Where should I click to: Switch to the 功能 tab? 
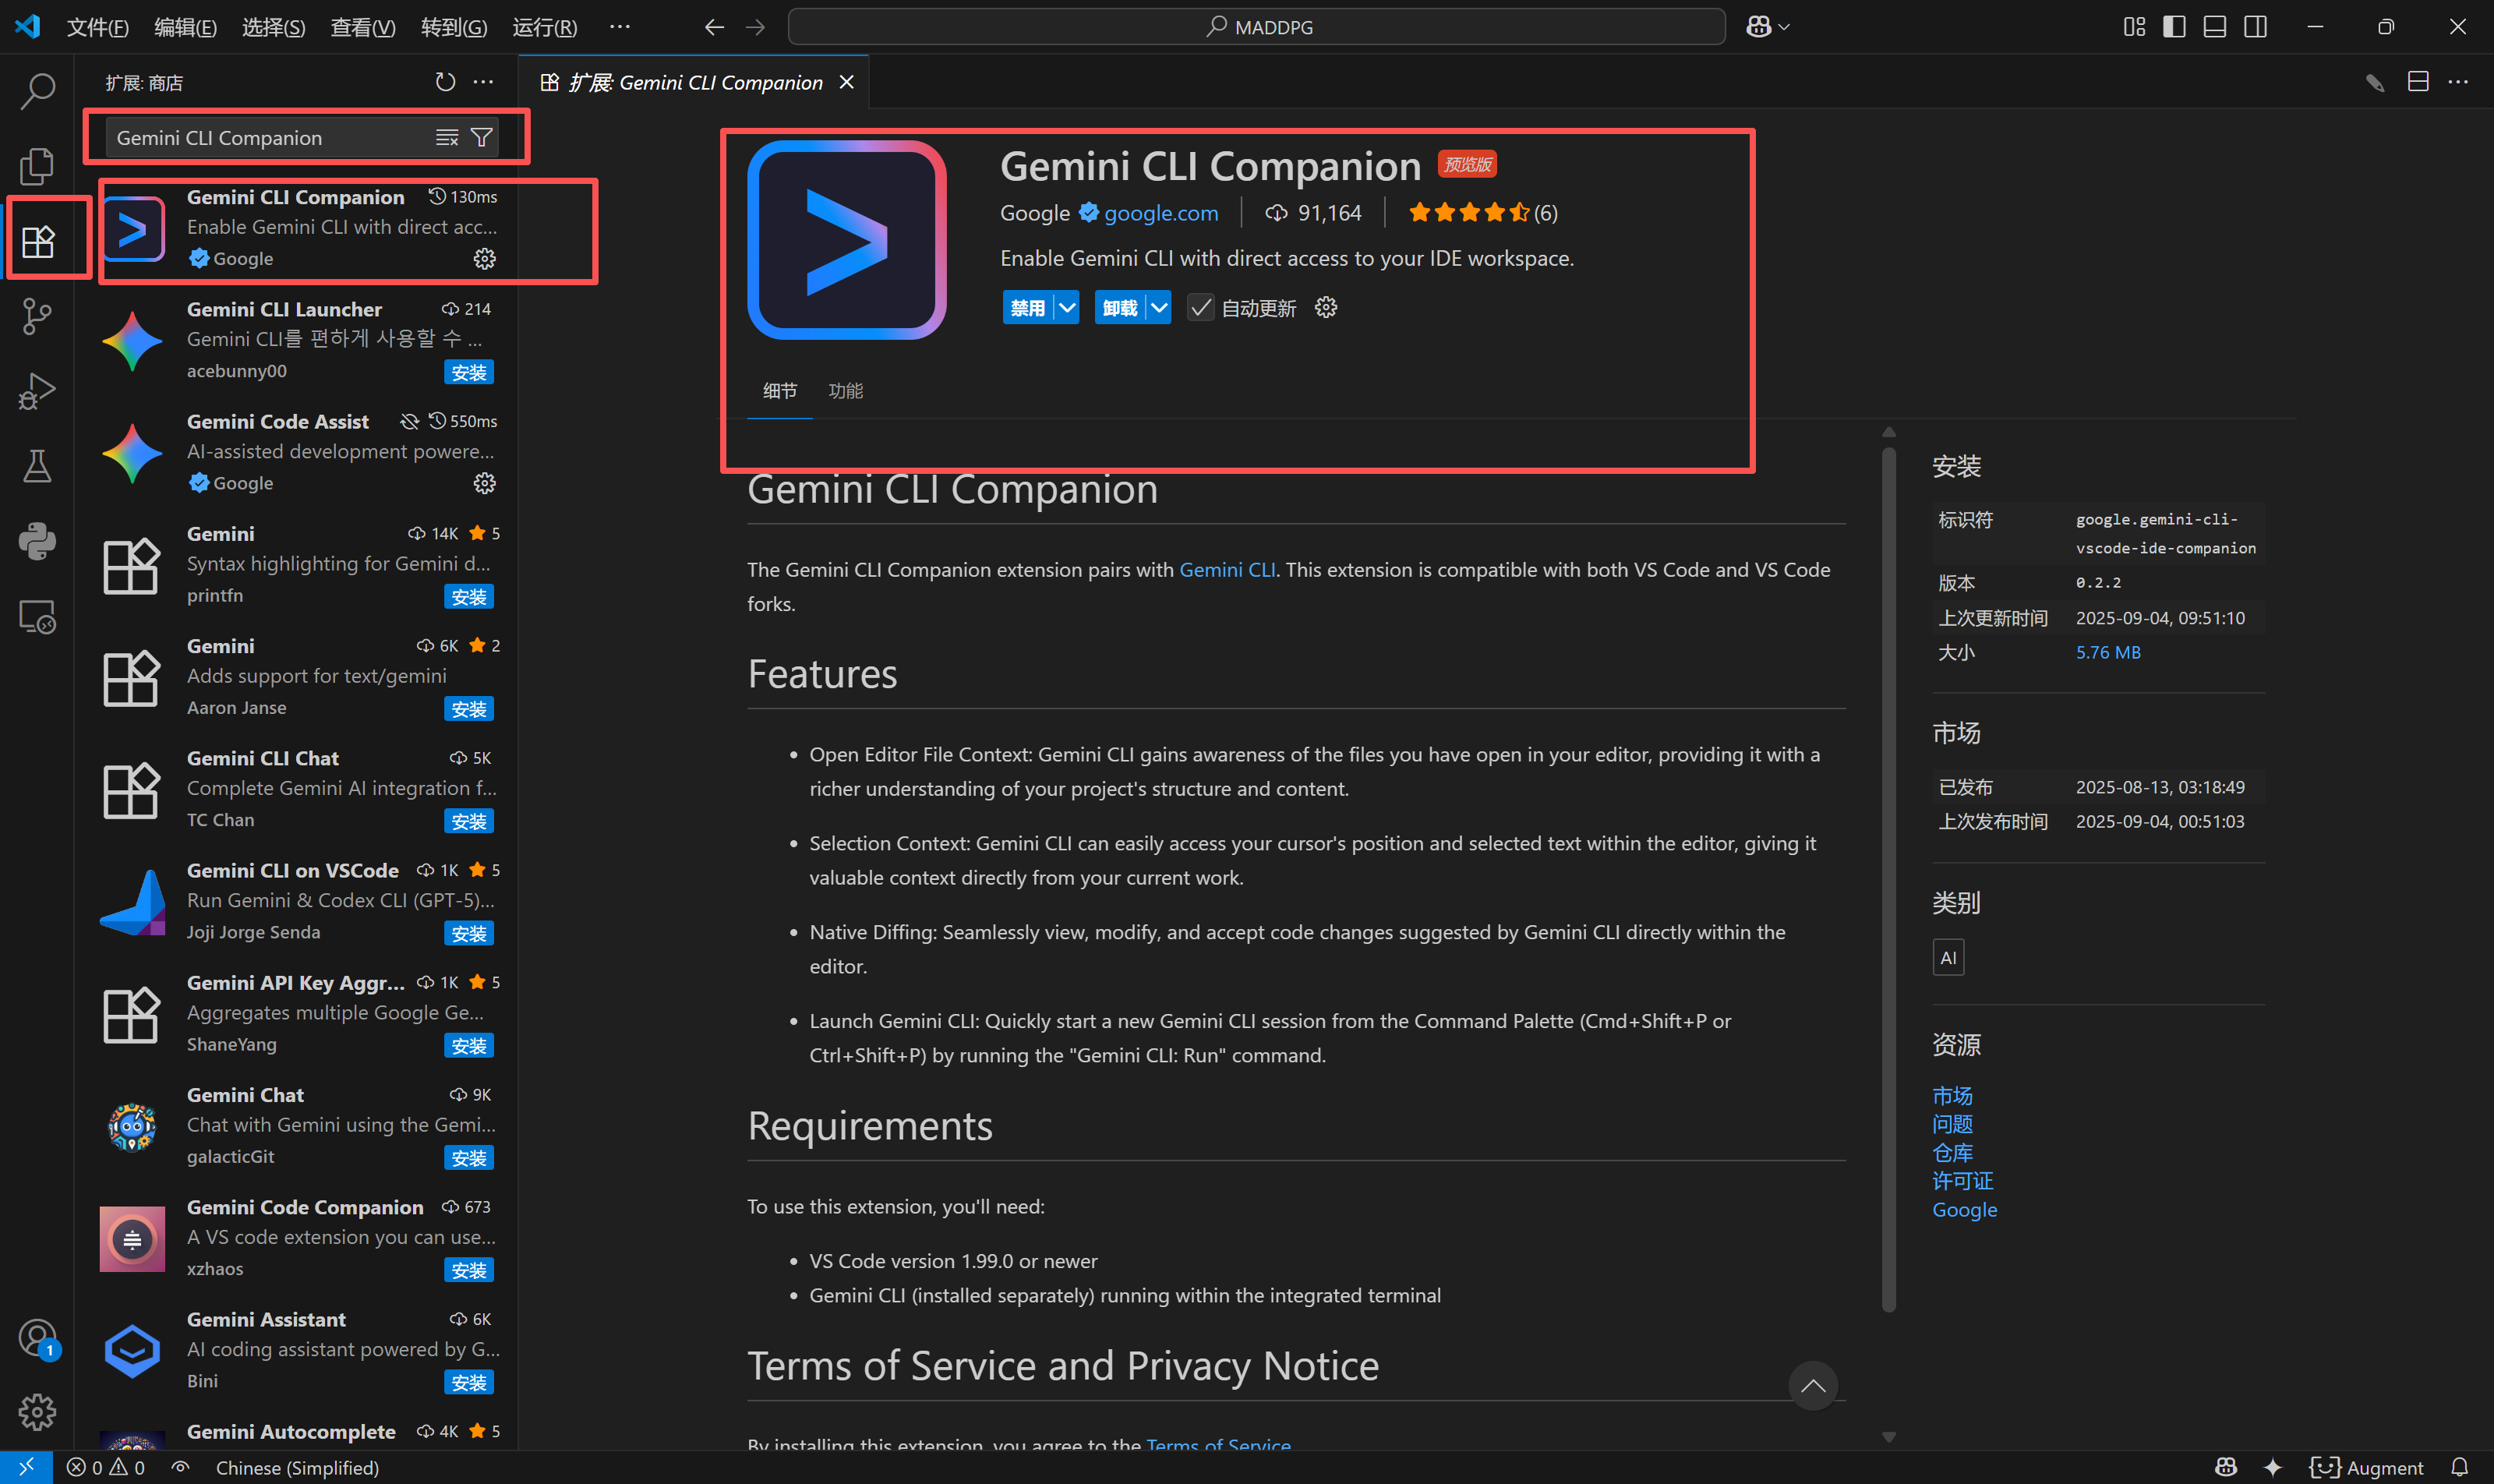coord(845,391)
